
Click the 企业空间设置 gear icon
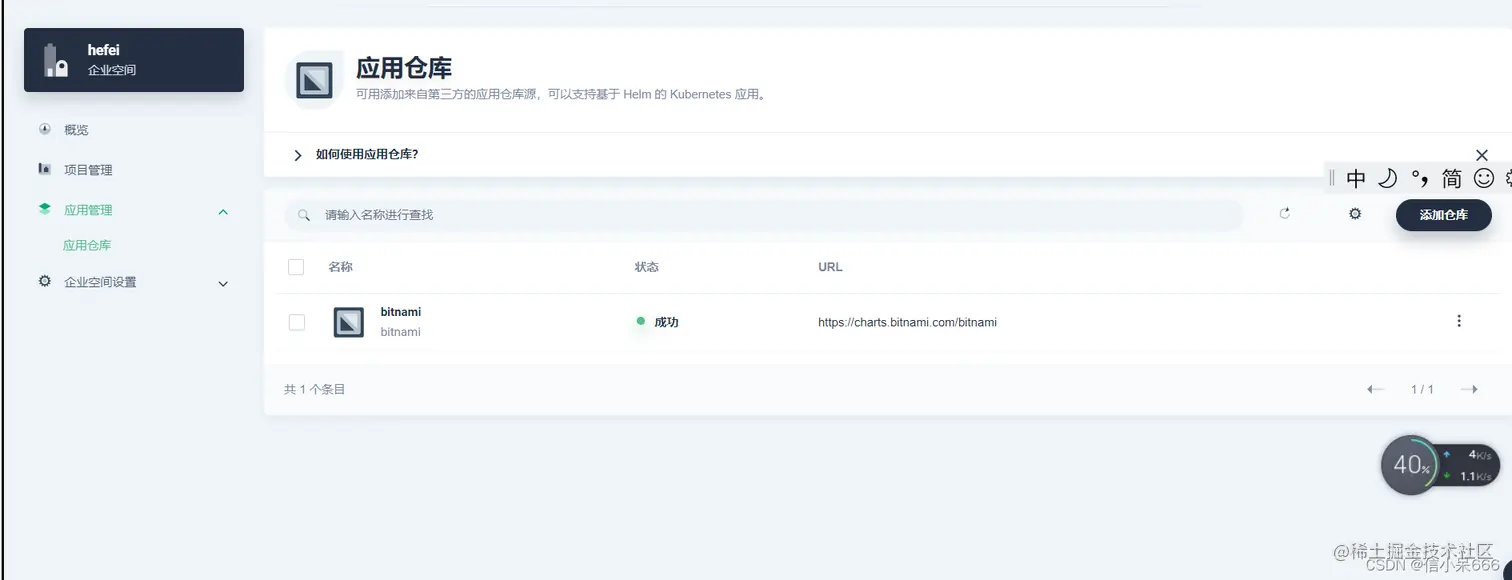tap(44, 281)
